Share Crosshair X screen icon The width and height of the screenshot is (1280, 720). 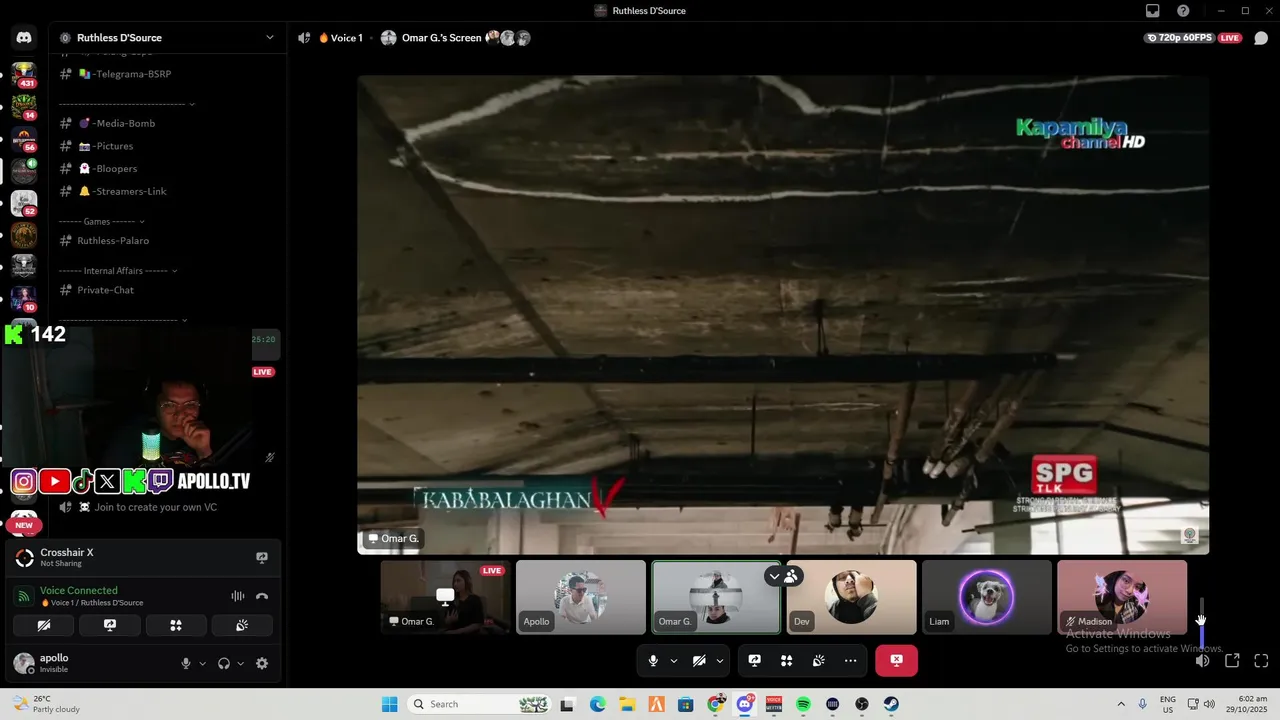coord(262,557)
